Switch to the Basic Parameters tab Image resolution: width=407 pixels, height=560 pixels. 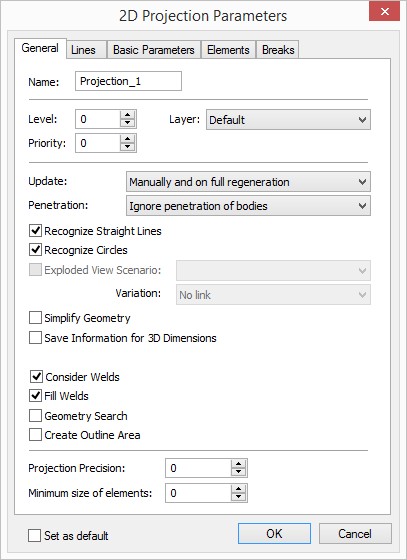[154, 50]
